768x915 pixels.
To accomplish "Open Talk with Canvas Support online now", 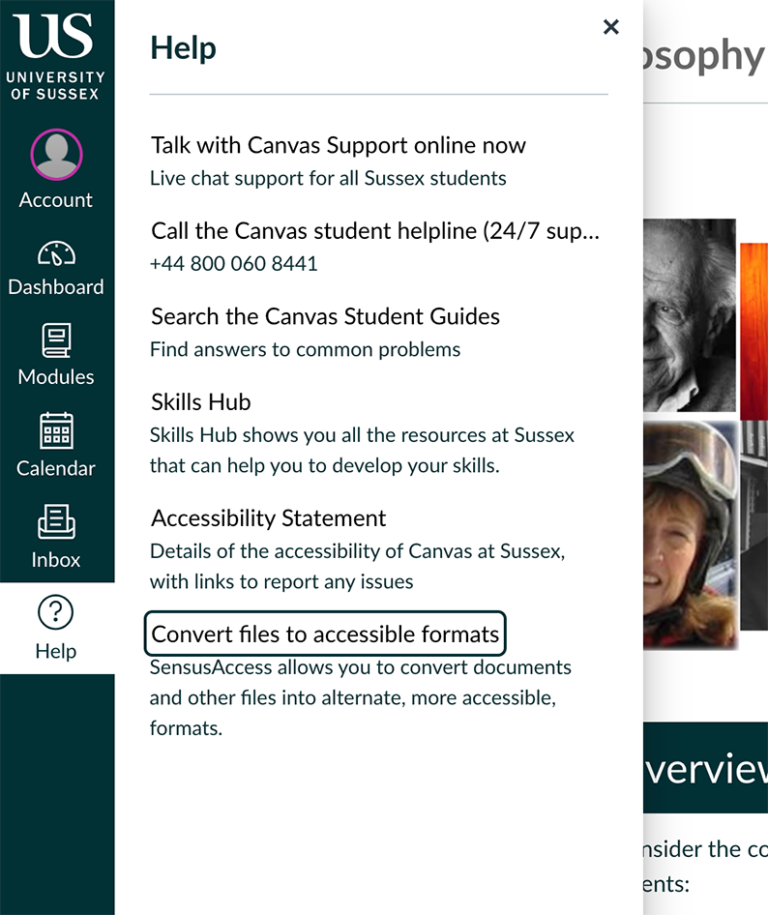I will point(338,144).
